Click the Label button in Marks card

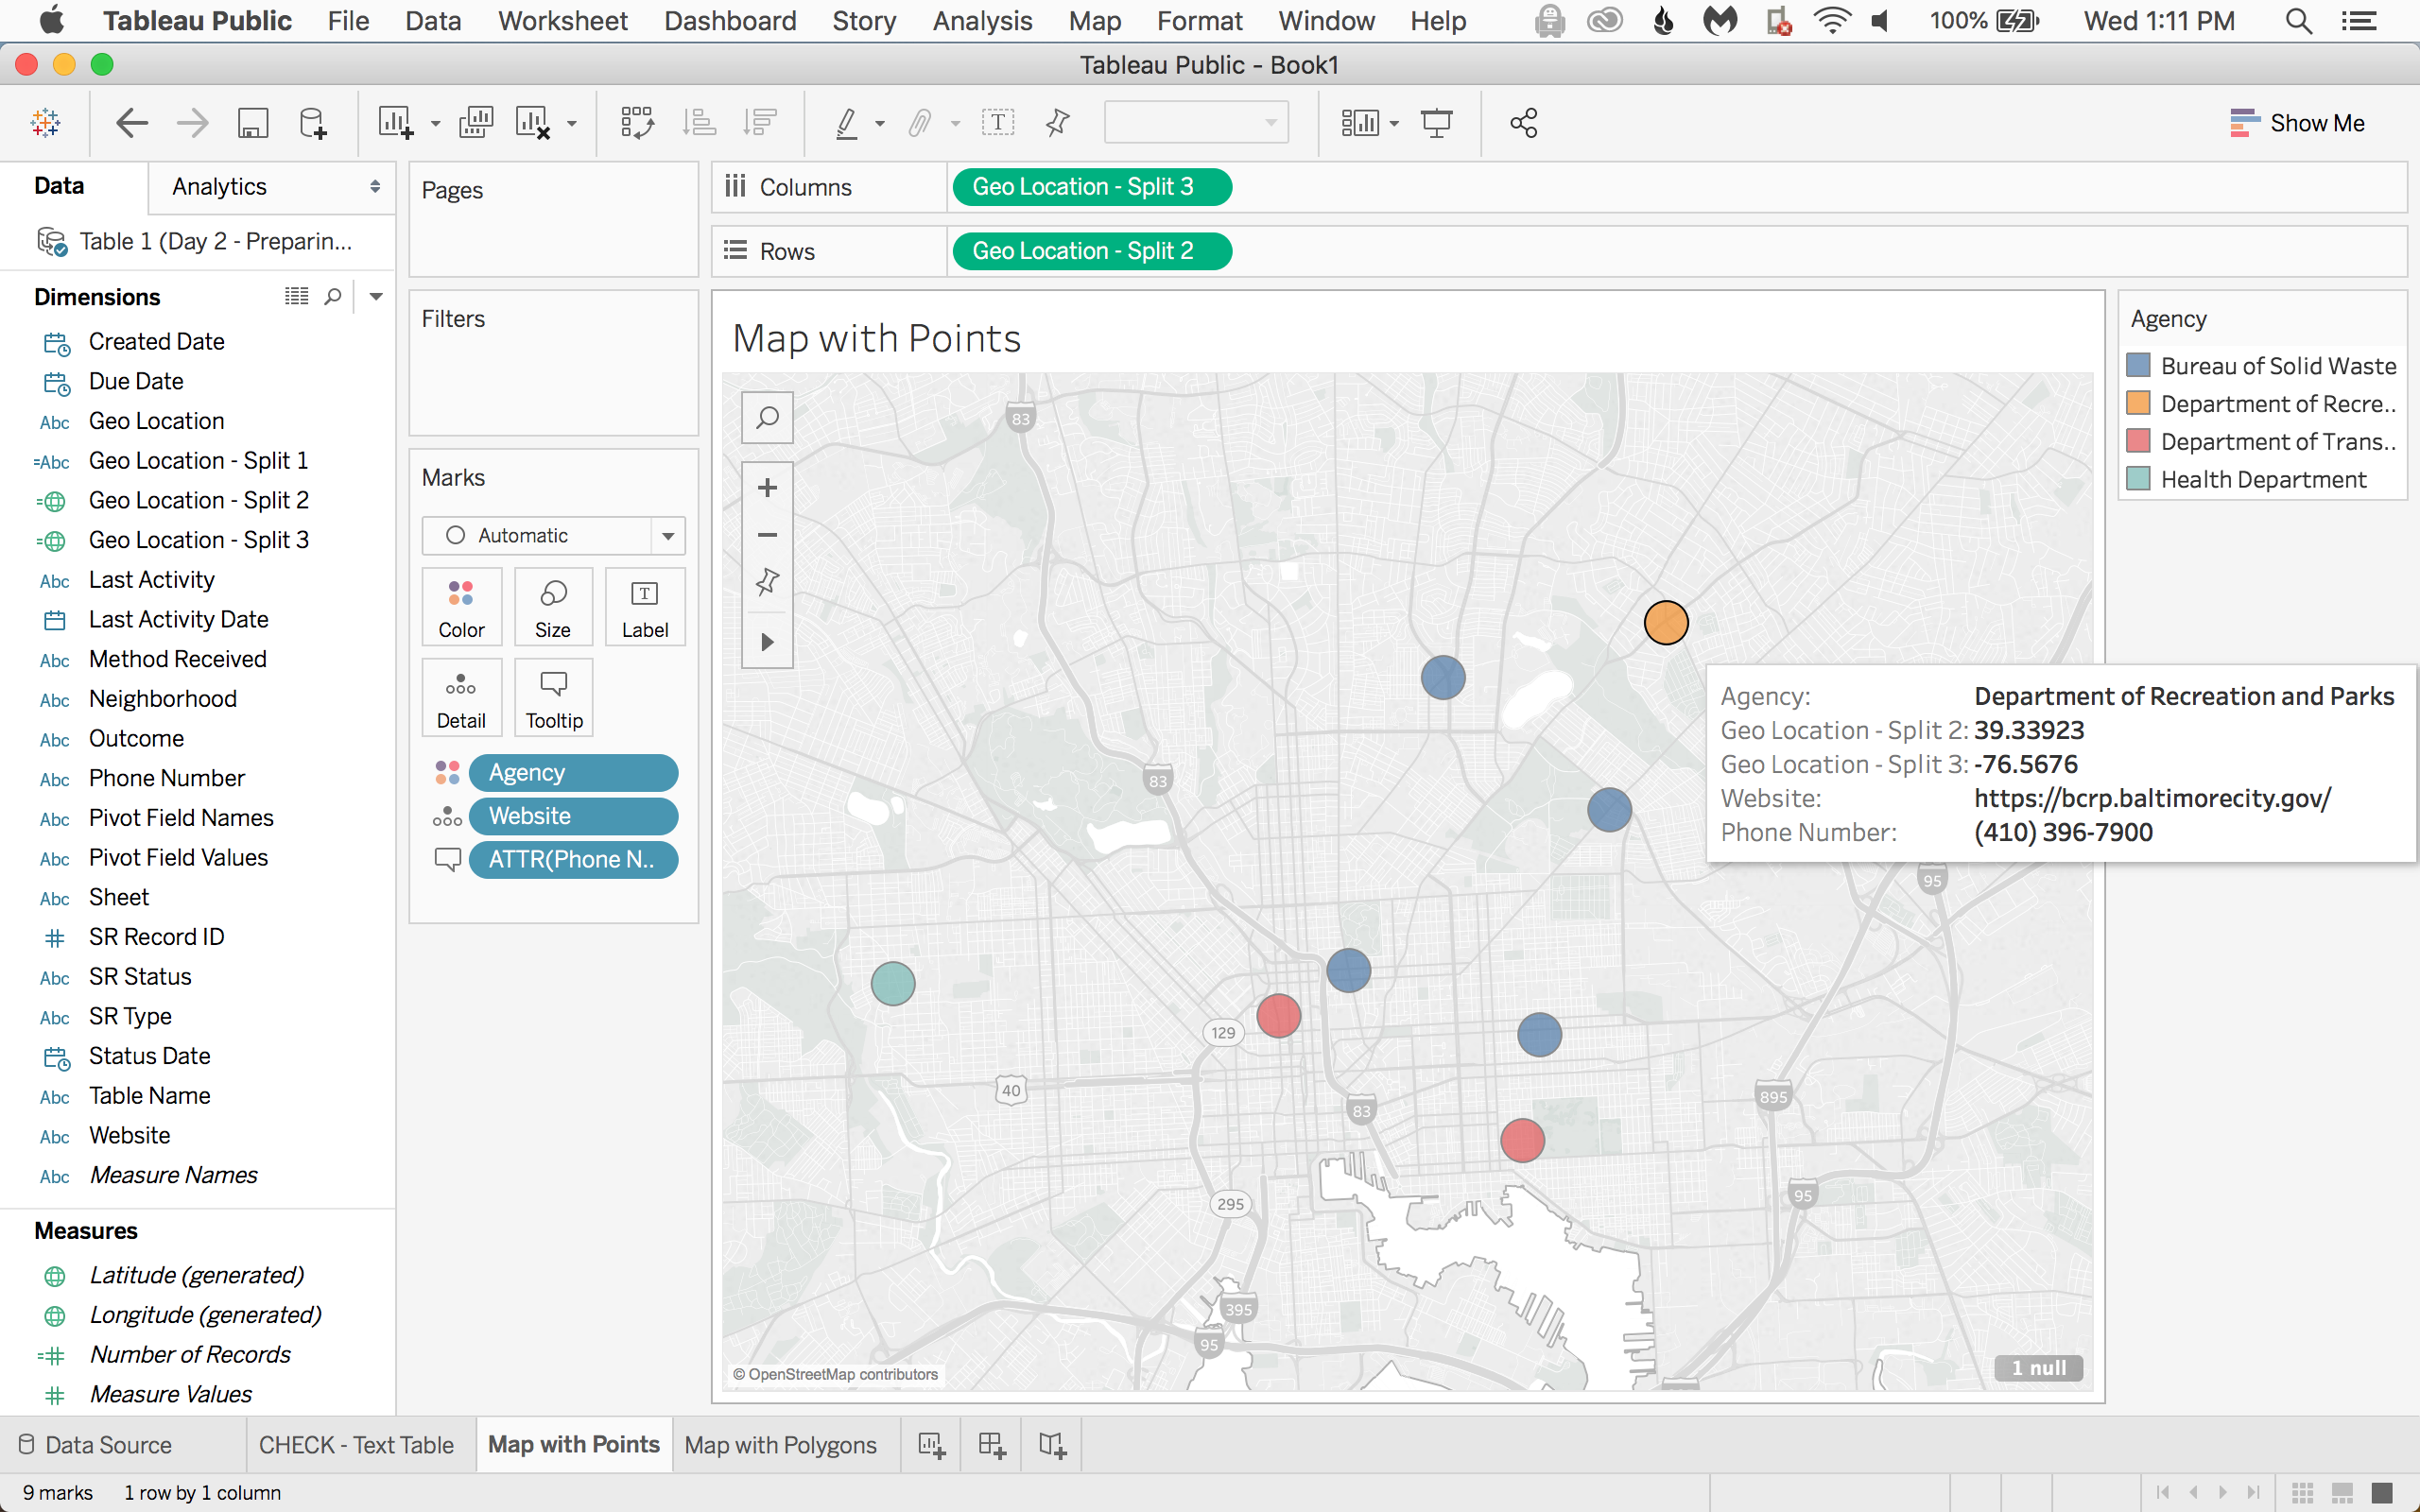(x=645, y=607)
